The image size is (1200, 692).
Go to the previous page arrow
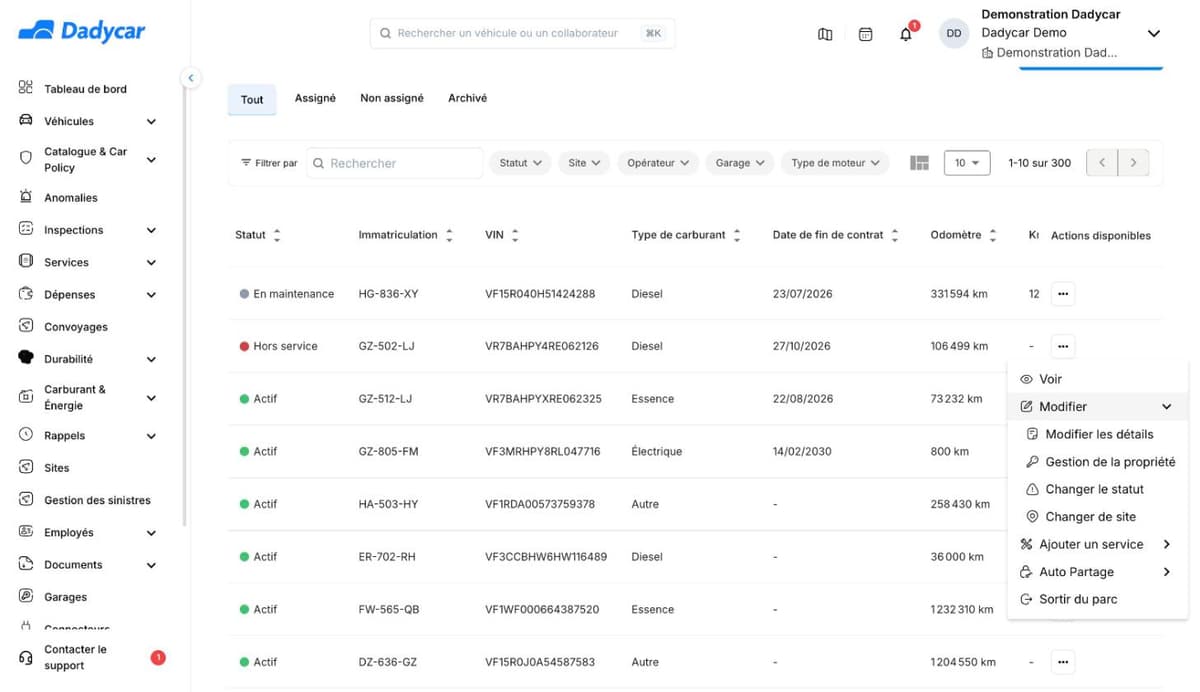click(1102, 163)
